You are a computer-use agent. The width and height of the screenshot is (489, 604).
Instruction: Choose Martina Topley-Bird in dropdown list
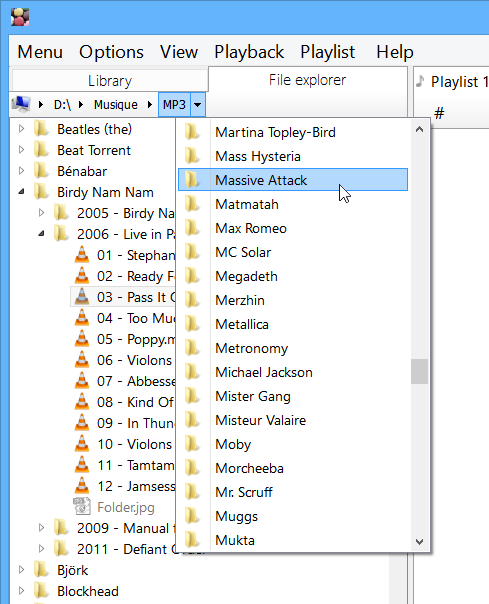(293, 132)
